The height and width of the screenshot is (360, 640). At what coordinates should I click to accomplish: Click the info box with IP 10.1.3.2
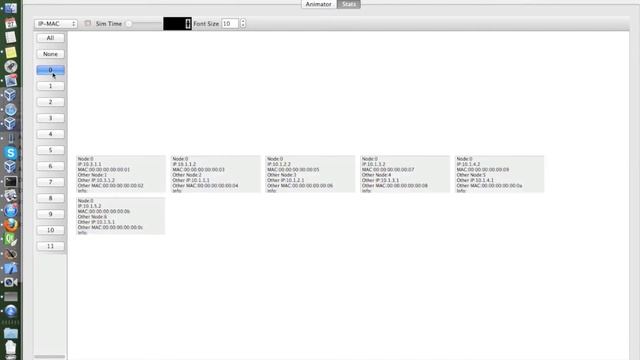tap(404, 174)
